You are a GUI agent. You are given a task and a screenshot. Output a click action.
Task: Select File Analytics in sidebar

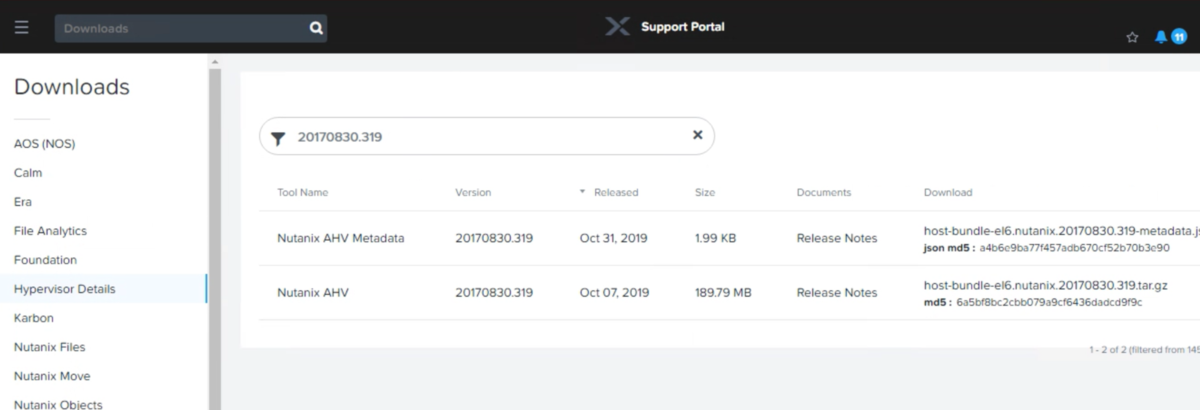50,231
